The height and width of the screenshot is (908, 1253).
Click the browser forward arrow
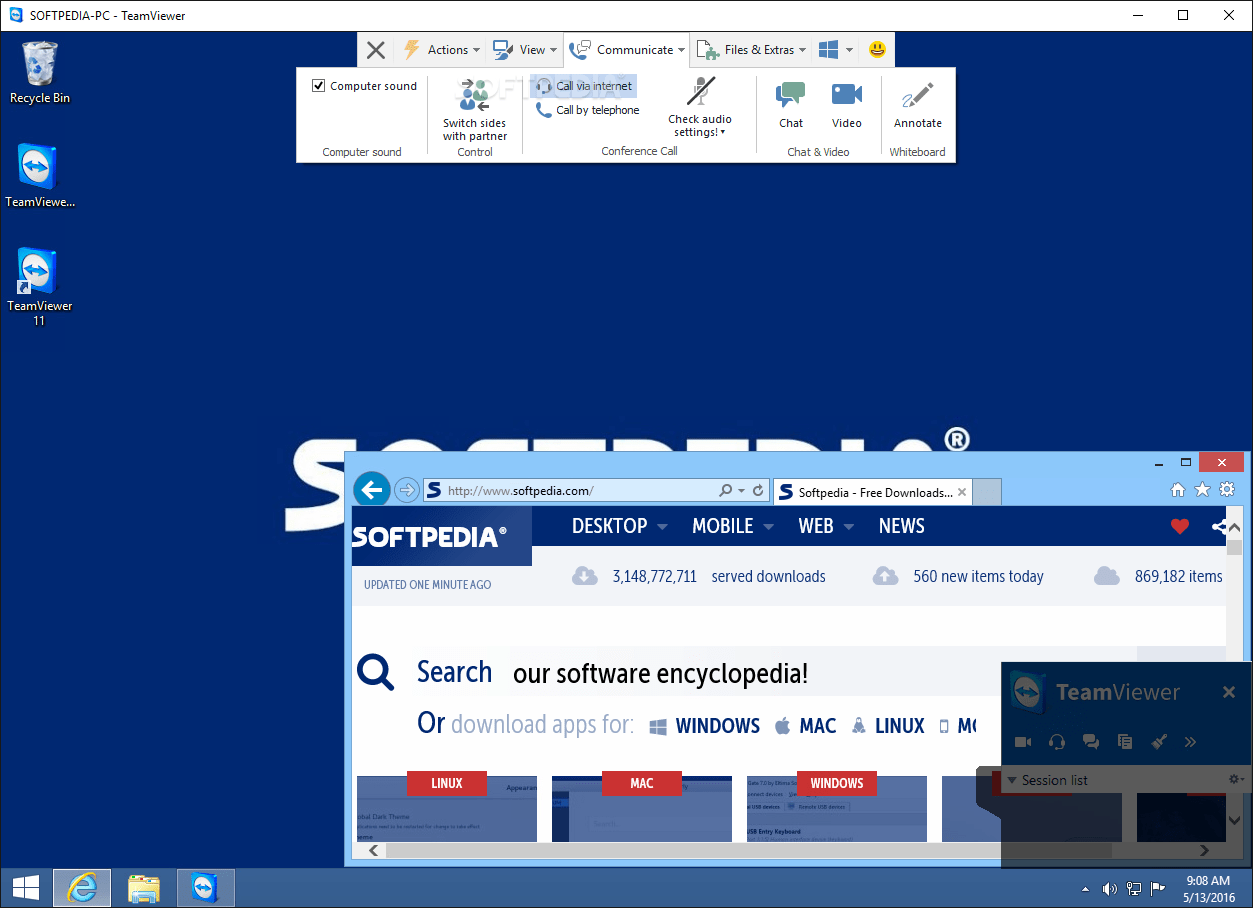[406, 490]
